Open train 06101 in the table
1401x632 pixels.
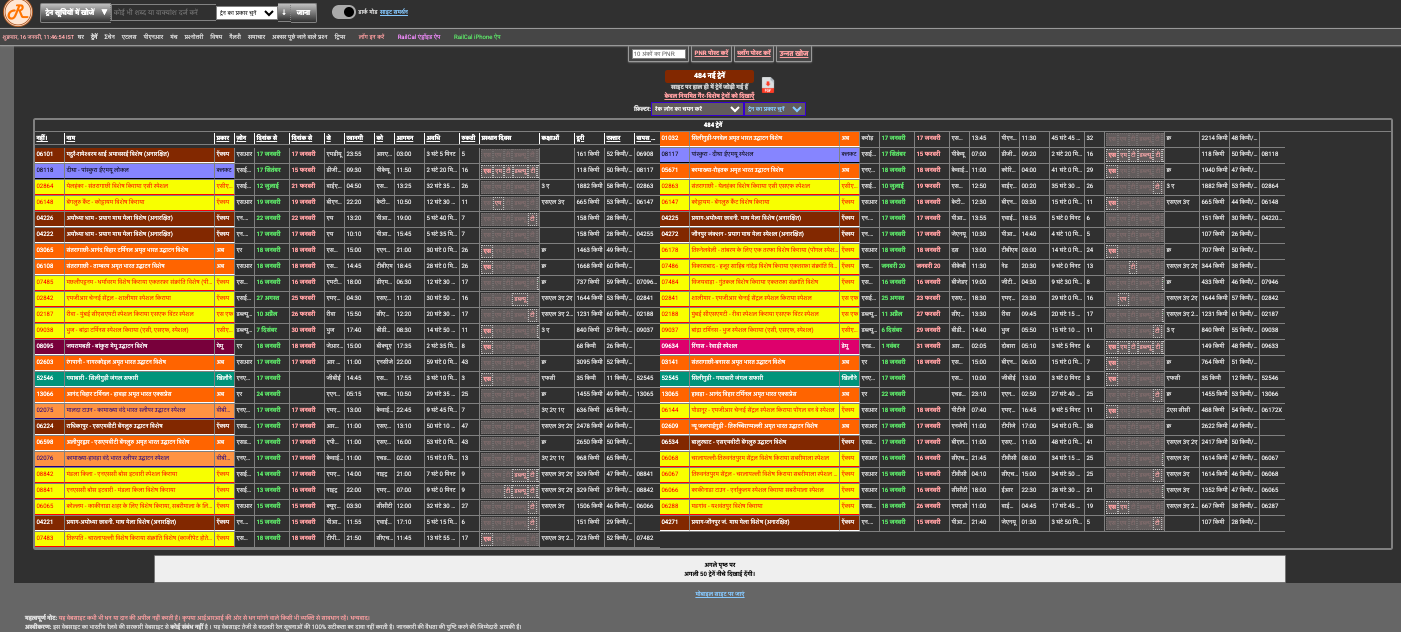click(45, 154)
